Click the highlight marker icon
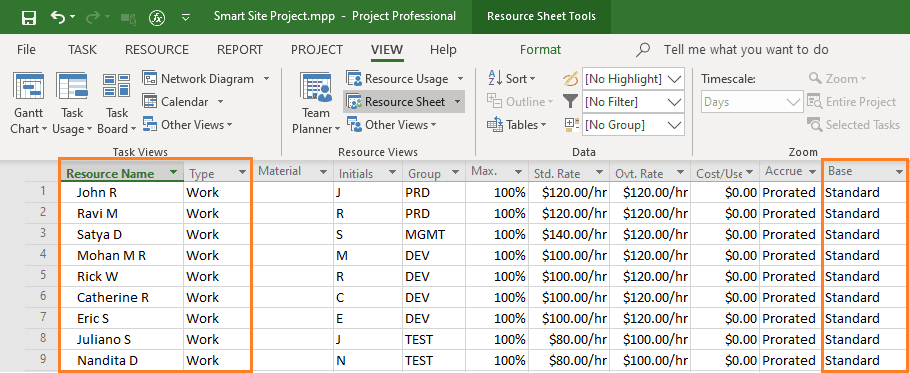 (x=571, y=79)
